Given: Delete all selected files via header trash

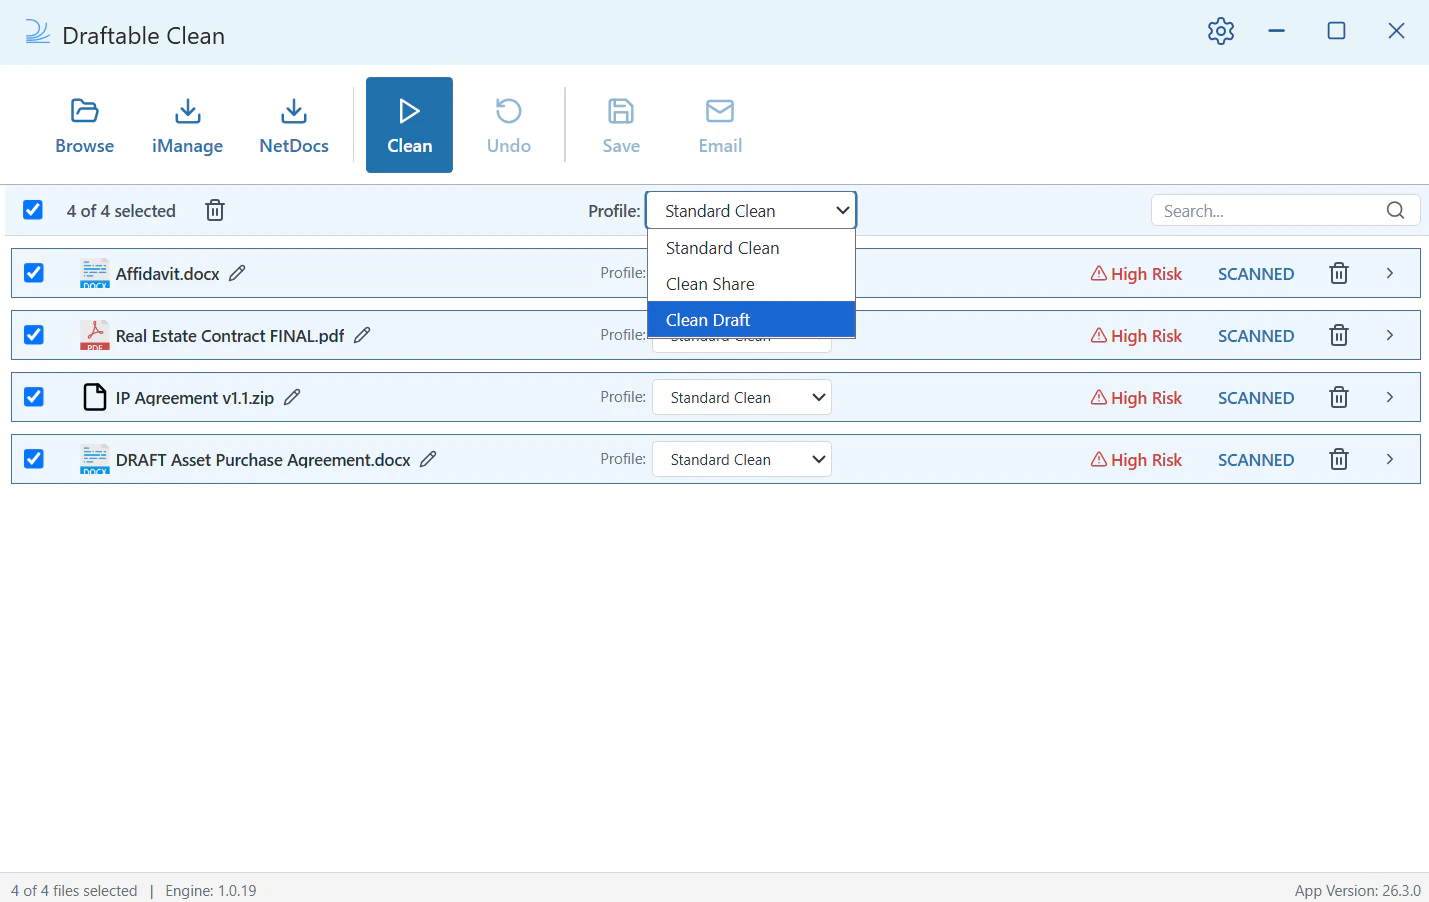Looking at the screenshot, I should click(x=215, y=210).
